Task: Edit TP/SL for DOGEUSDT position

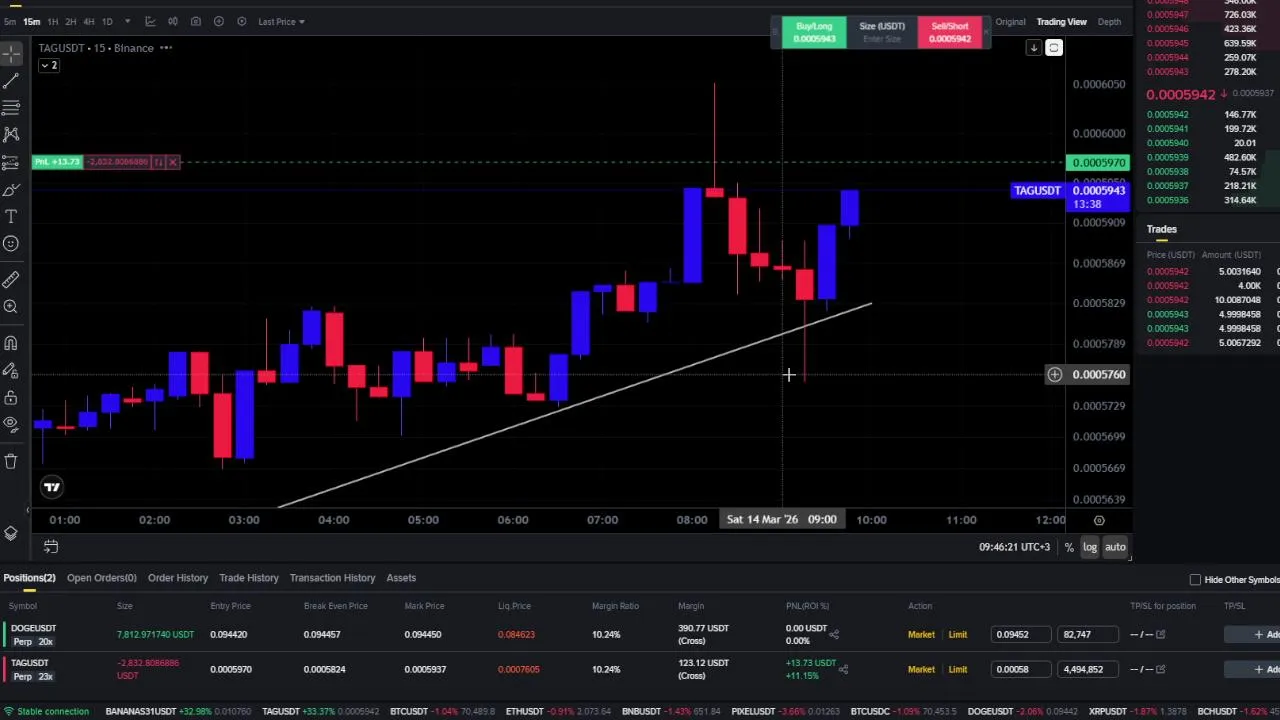Action: click(1160, 635)
